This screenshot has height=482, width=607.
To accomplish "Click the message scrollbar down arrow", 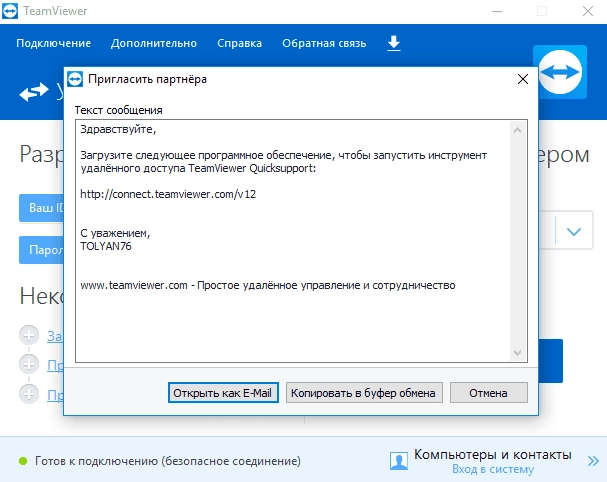I will point(518,352).
